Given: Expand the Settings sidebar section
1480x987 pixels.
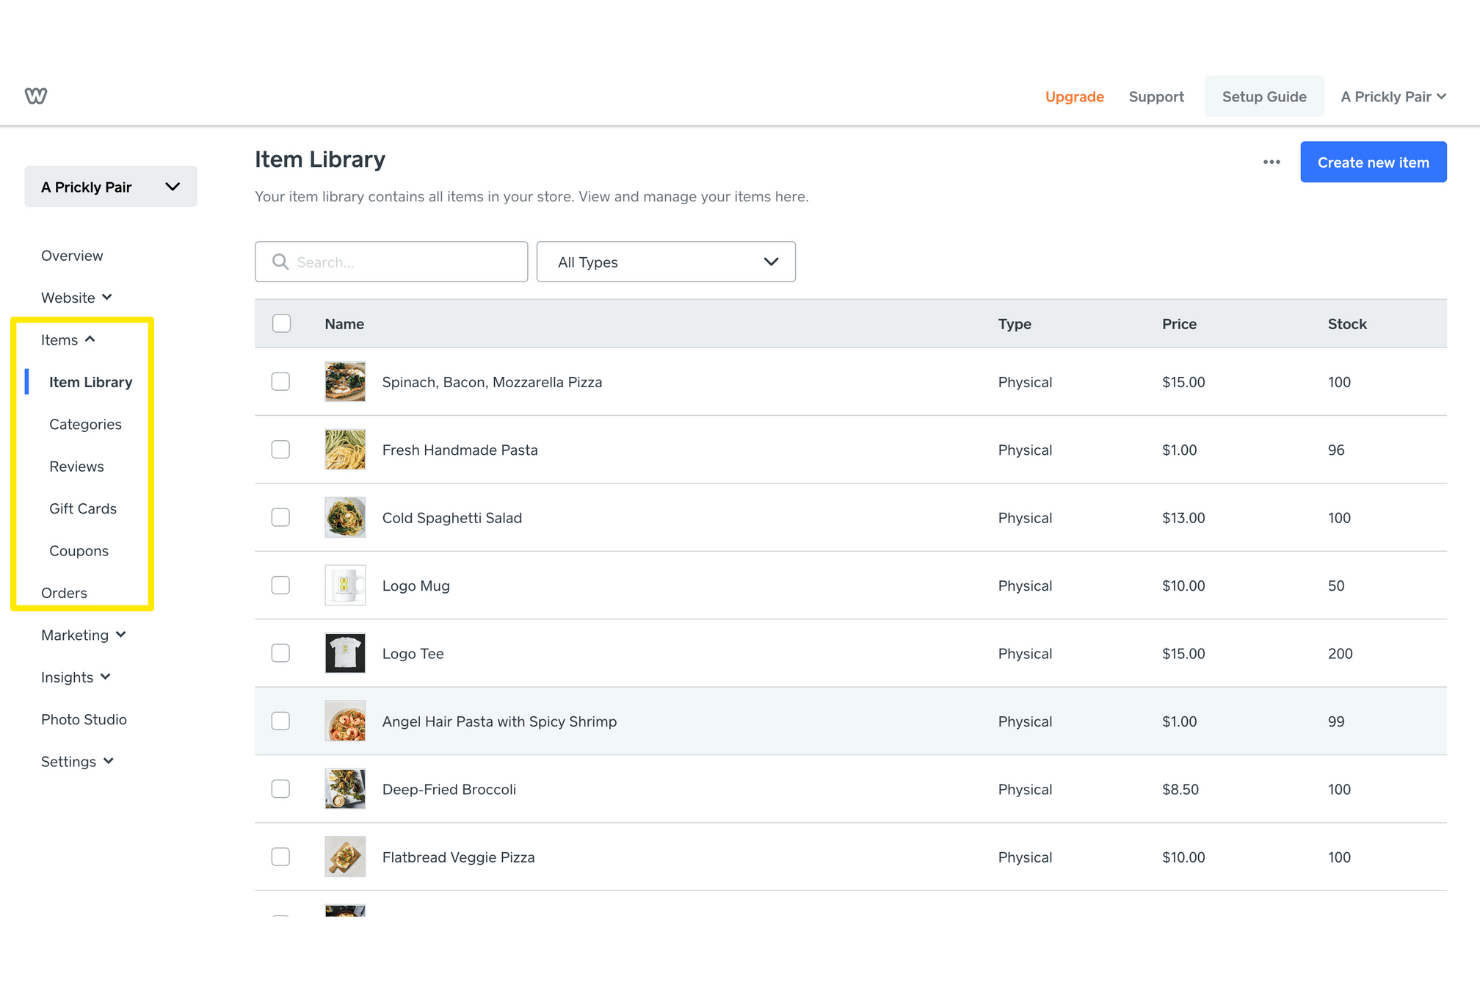Looking at the screenshot, I should click(x=78, y=762).
